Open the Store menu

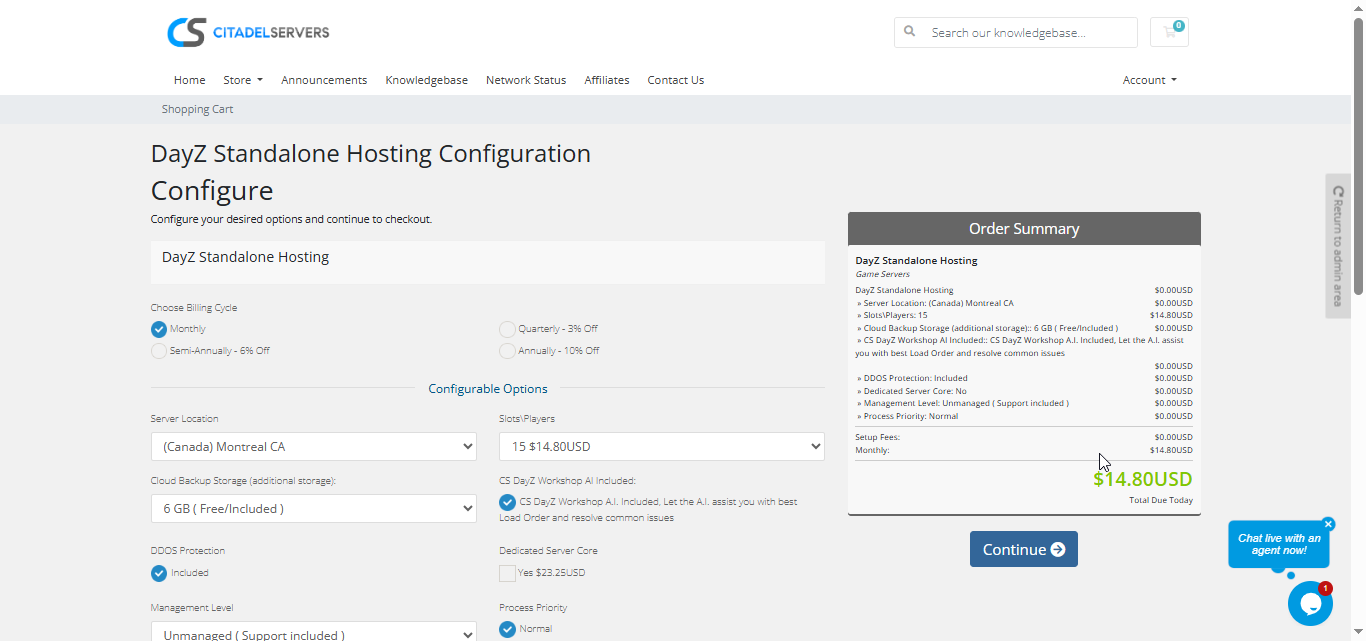coord(242,79)
